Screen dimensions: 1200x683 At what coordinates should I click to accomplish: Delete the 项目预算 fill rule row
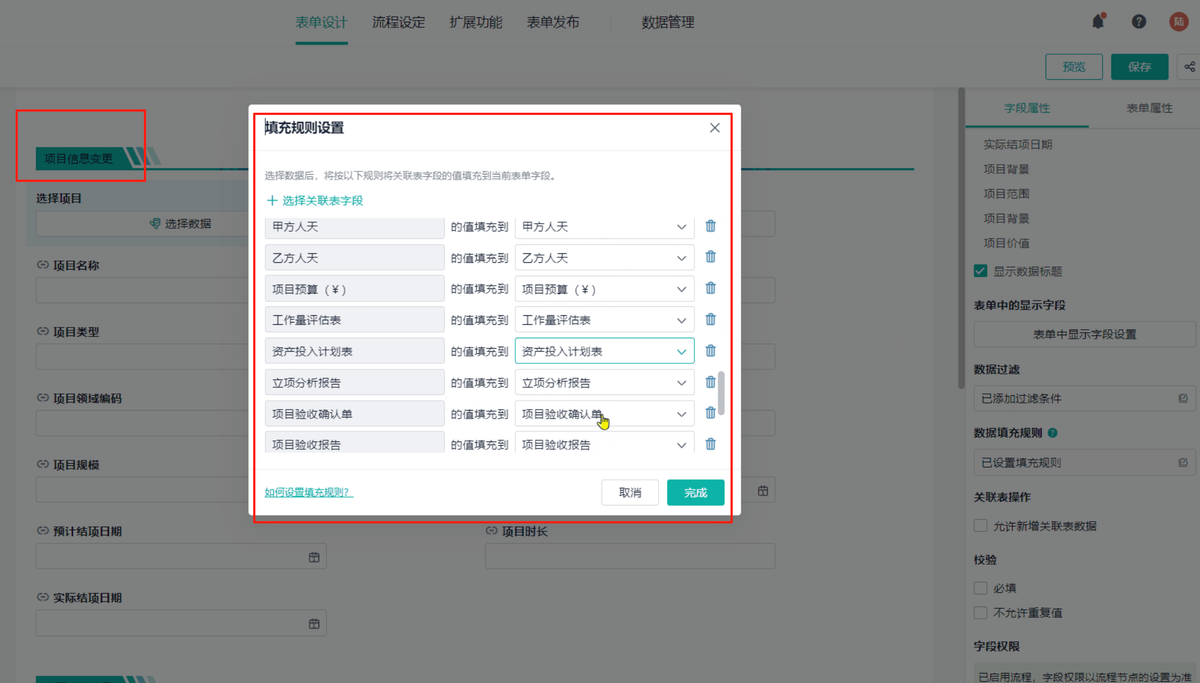coord(710,288)
